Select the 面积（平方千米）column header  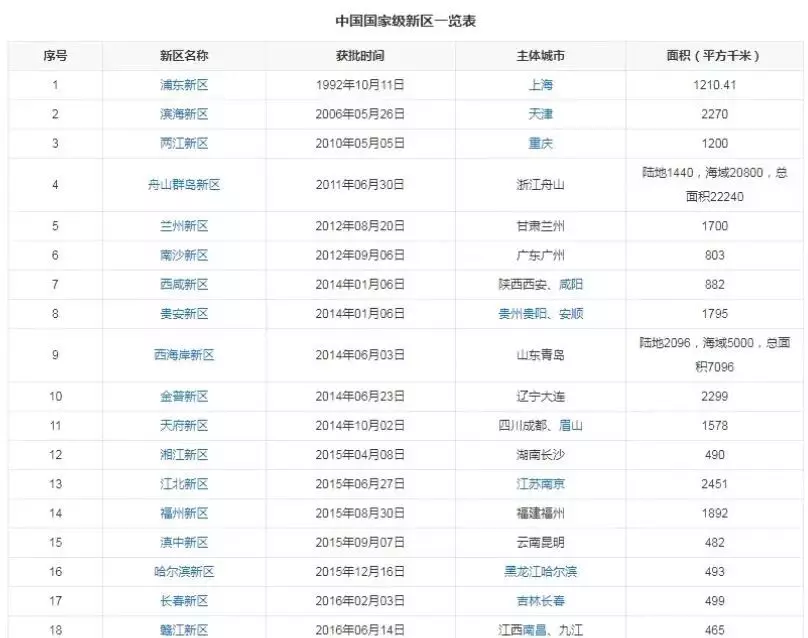(x=714, y=56)
